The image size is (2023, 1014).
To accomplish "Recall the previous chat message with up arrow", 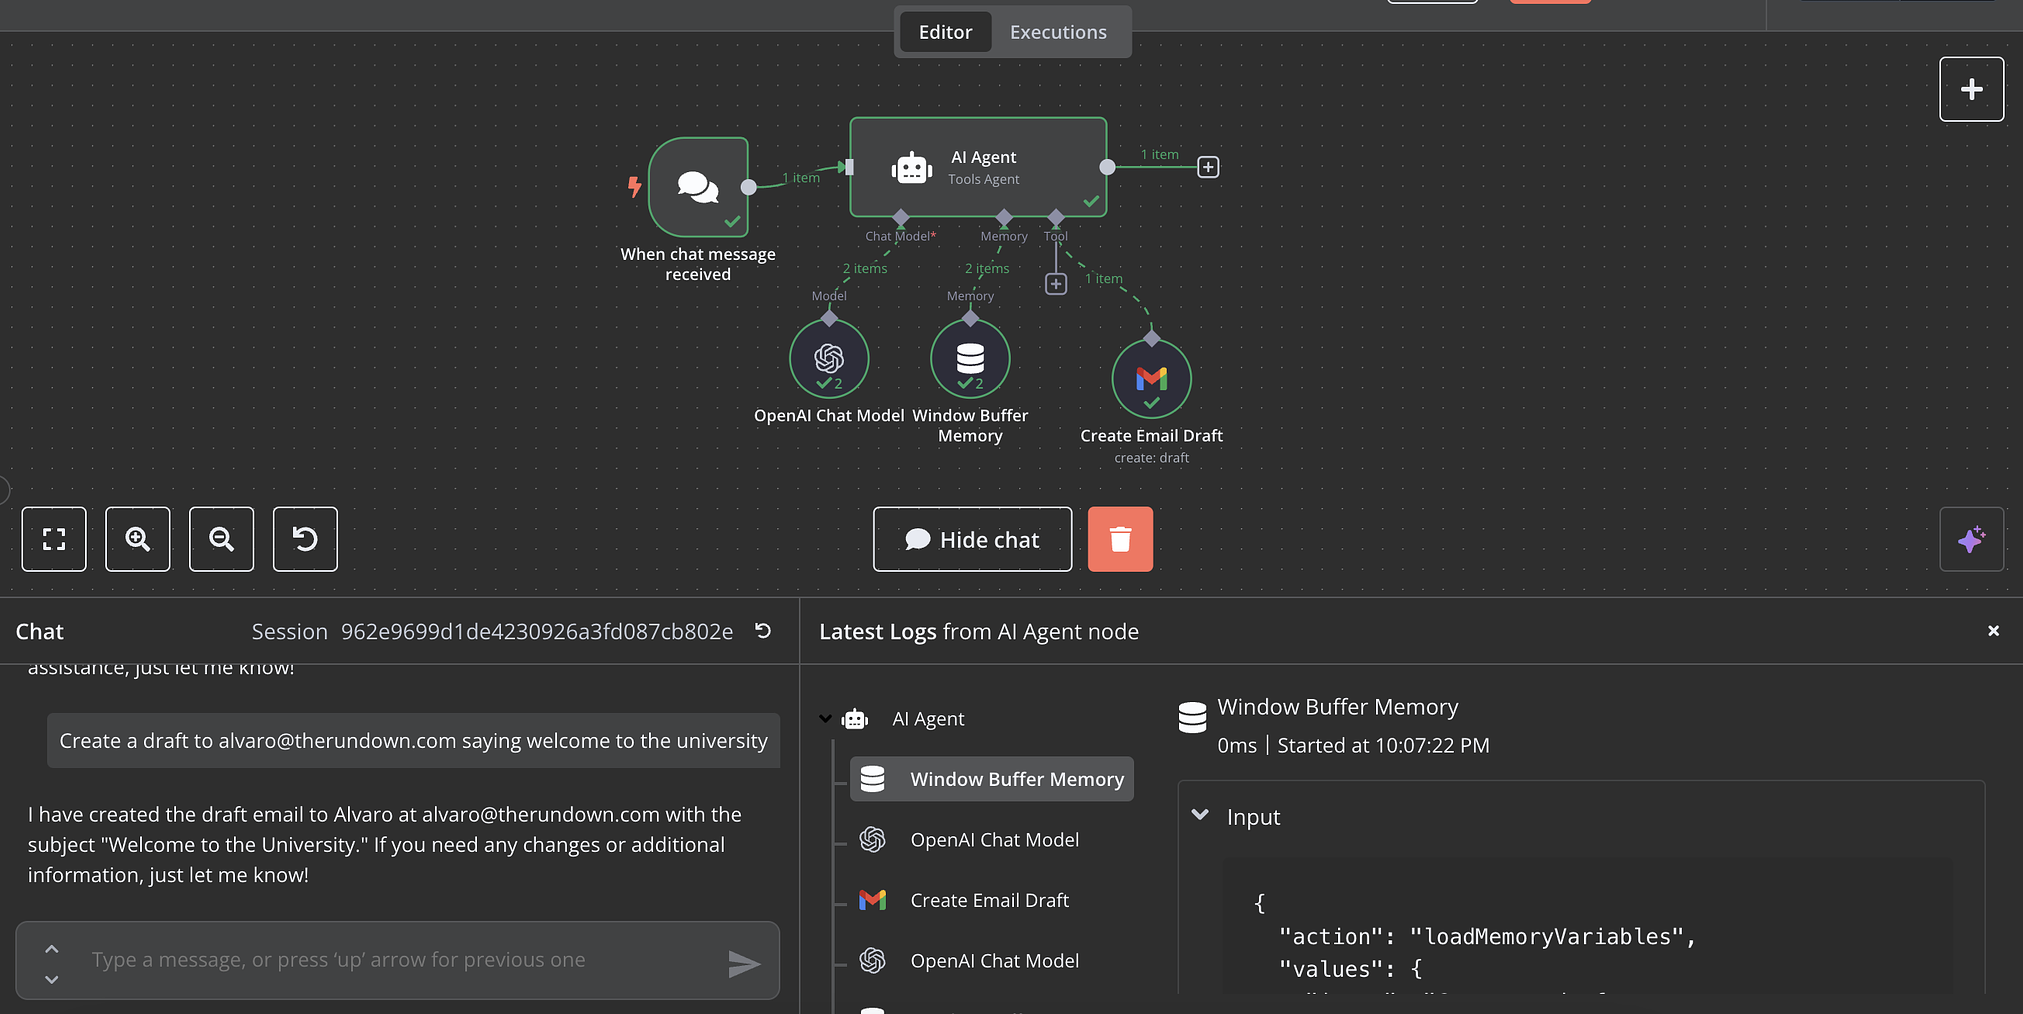I will click(x=52, y=947).
